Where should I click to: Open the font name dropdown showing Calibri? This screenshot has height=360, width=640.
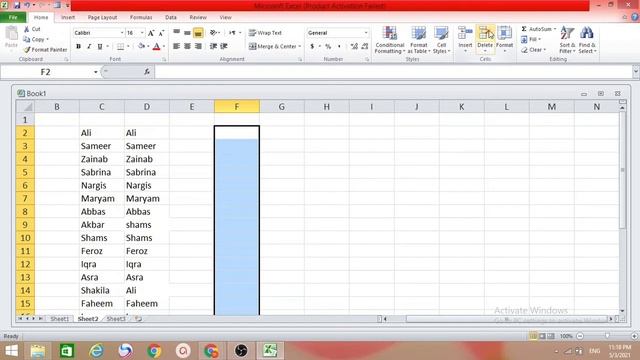tap(122, 33)
